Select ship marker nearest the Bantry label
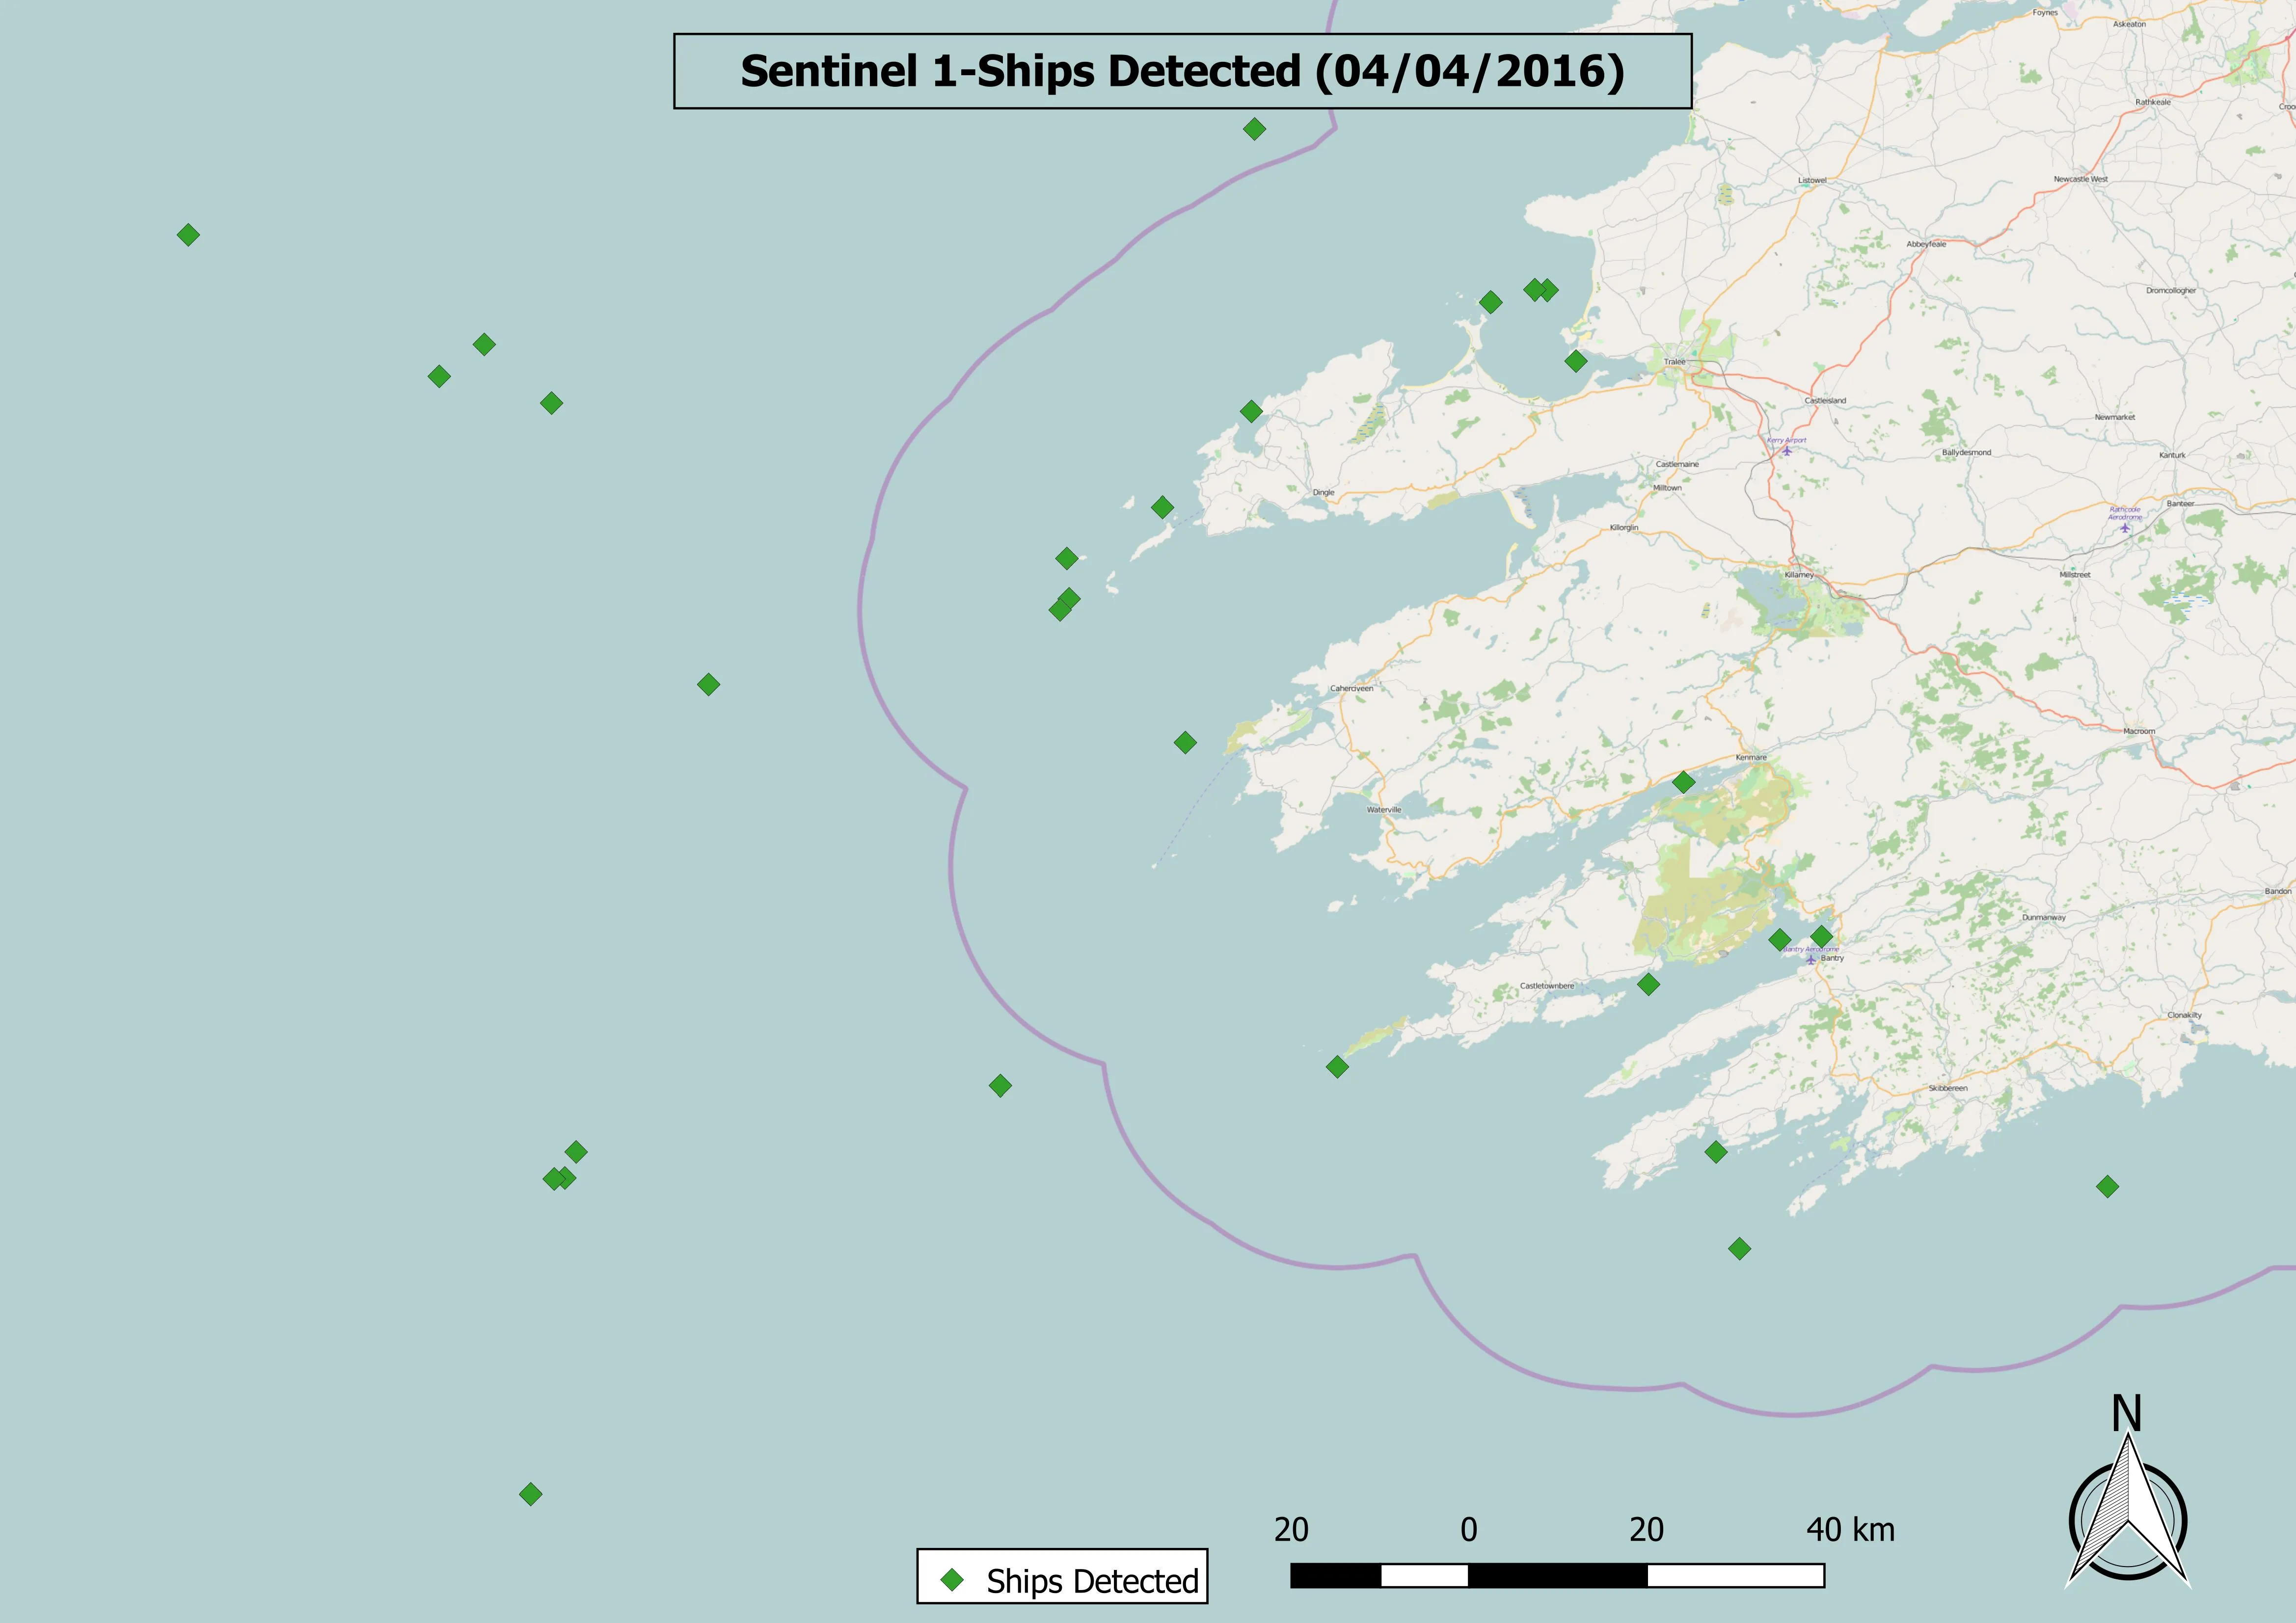This screenshot has height=1623, width=2296. pyautogui.click(x=1822, y=937)
